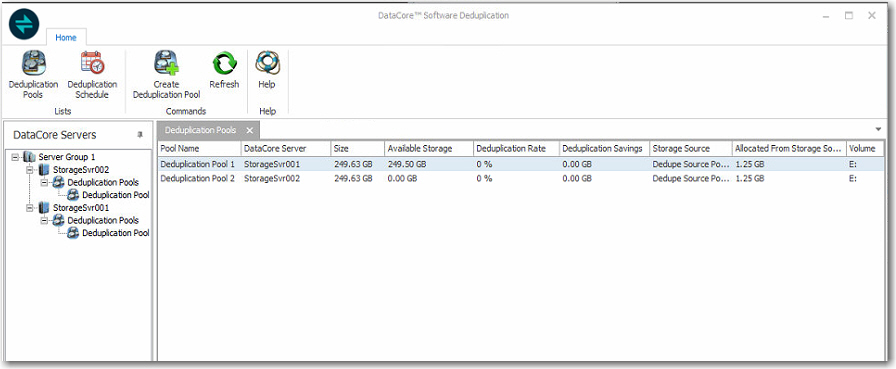
Task: Sort by Storage Source column header
Action: pos(691,149)
